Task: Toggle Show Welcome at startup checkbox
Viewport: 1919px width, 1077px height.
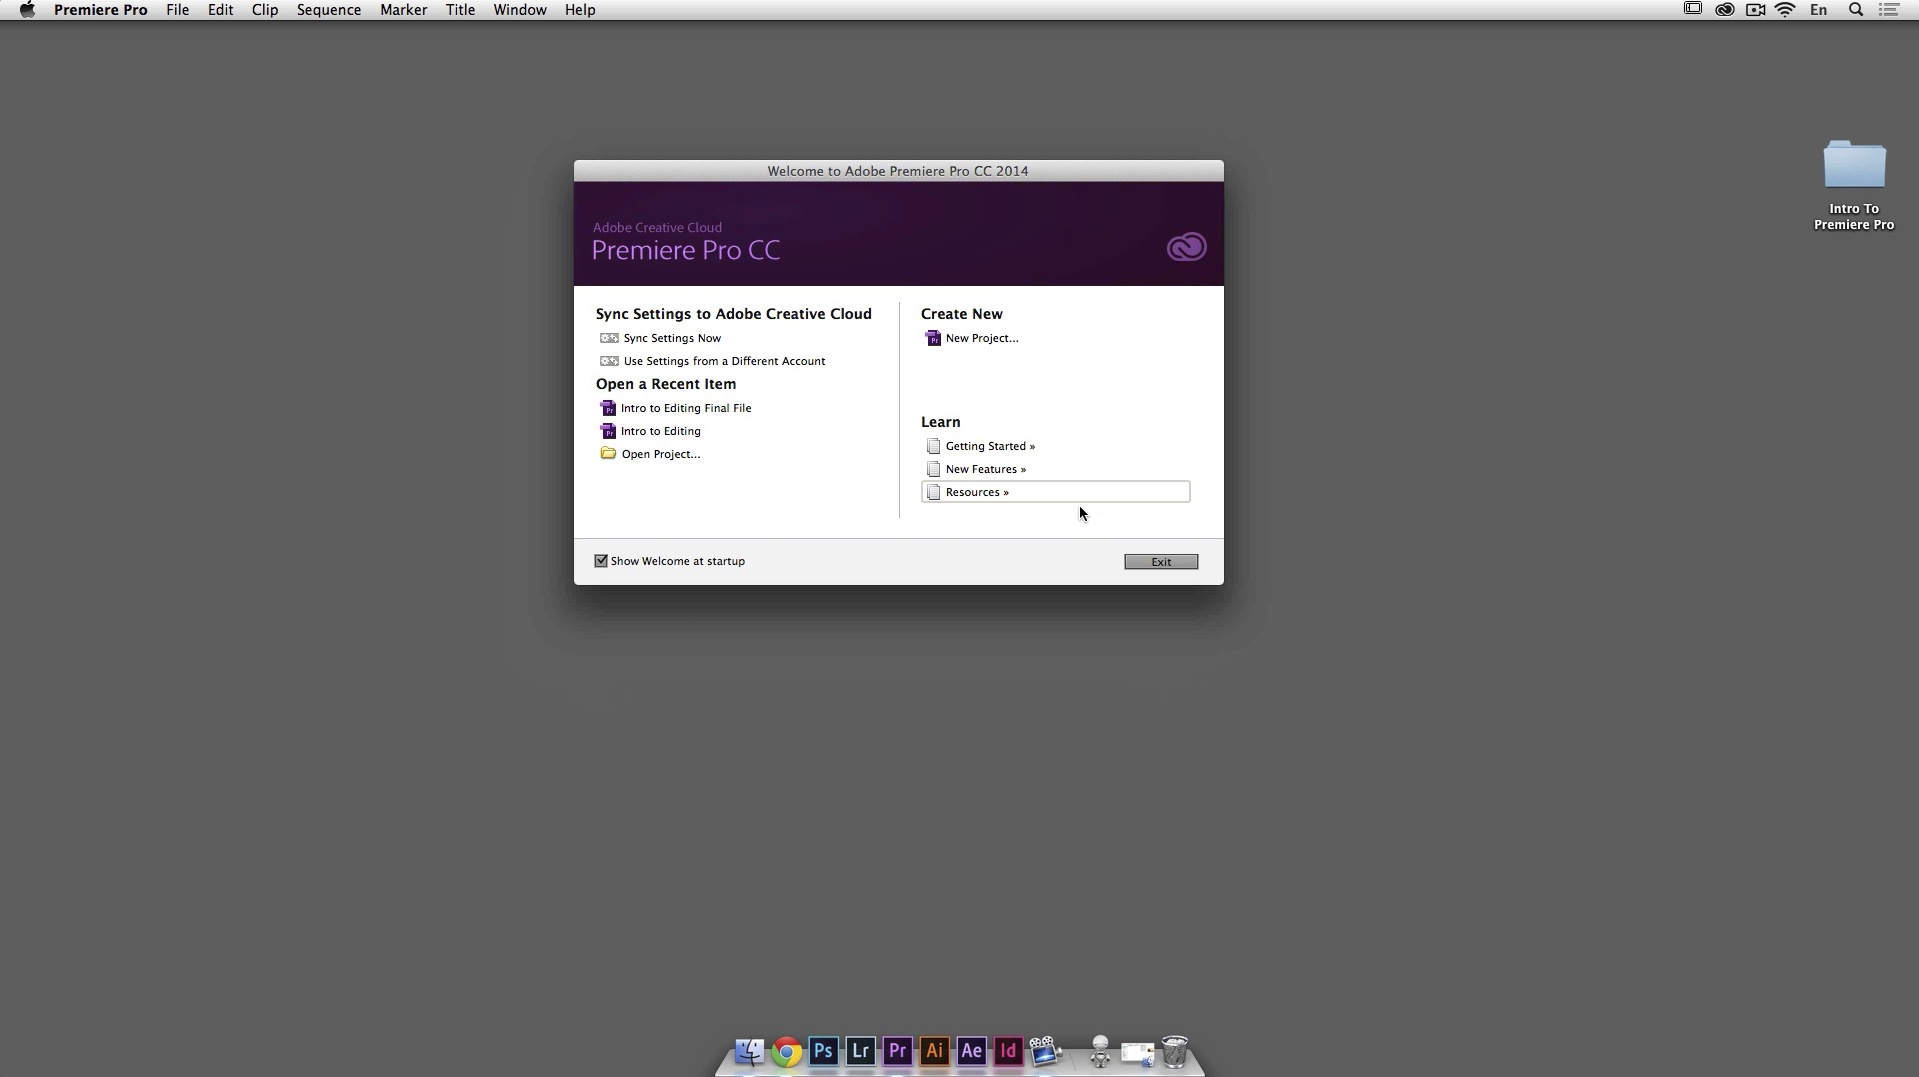Action: tap(601, 561)
